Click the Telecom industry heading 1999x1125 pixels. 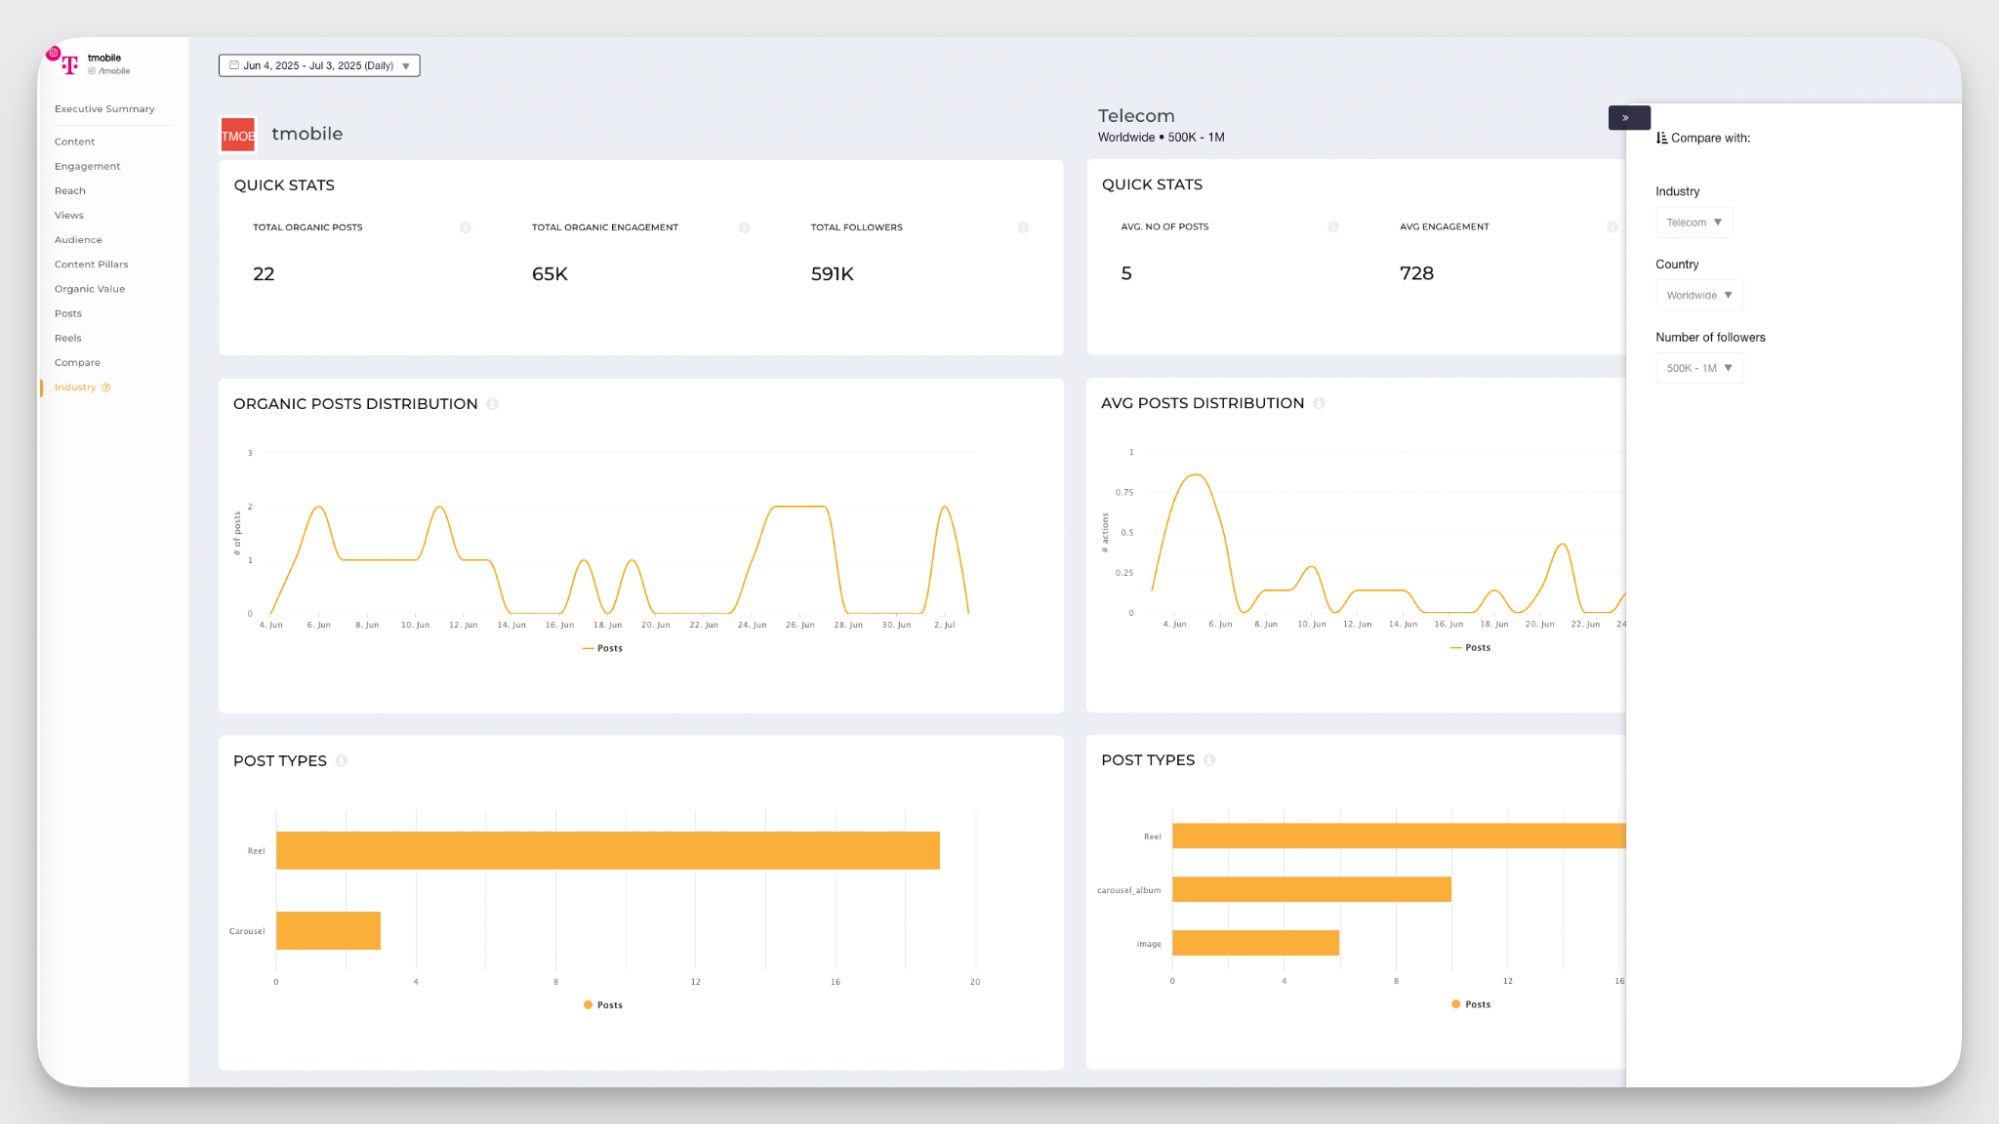pos(1136,116)
